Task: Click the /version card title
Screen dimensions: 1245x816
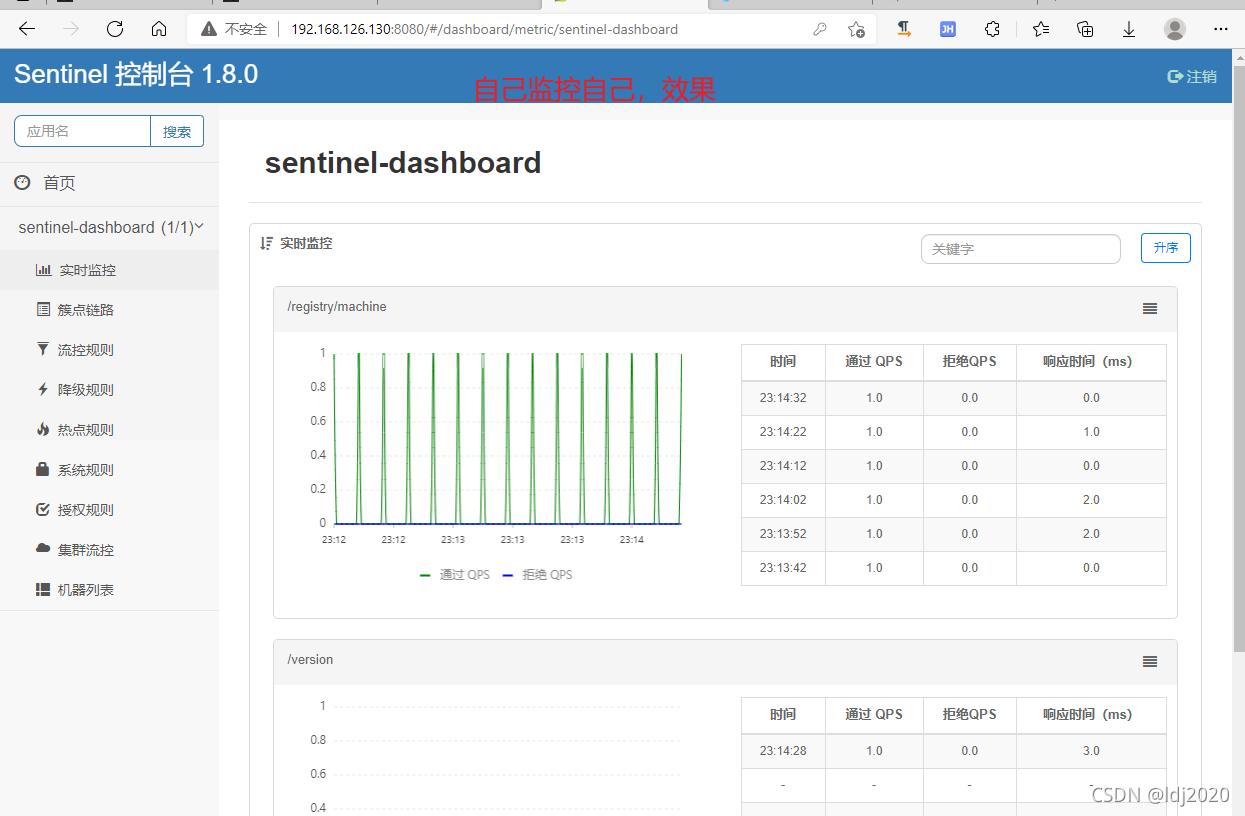Action: pos(310,660)
